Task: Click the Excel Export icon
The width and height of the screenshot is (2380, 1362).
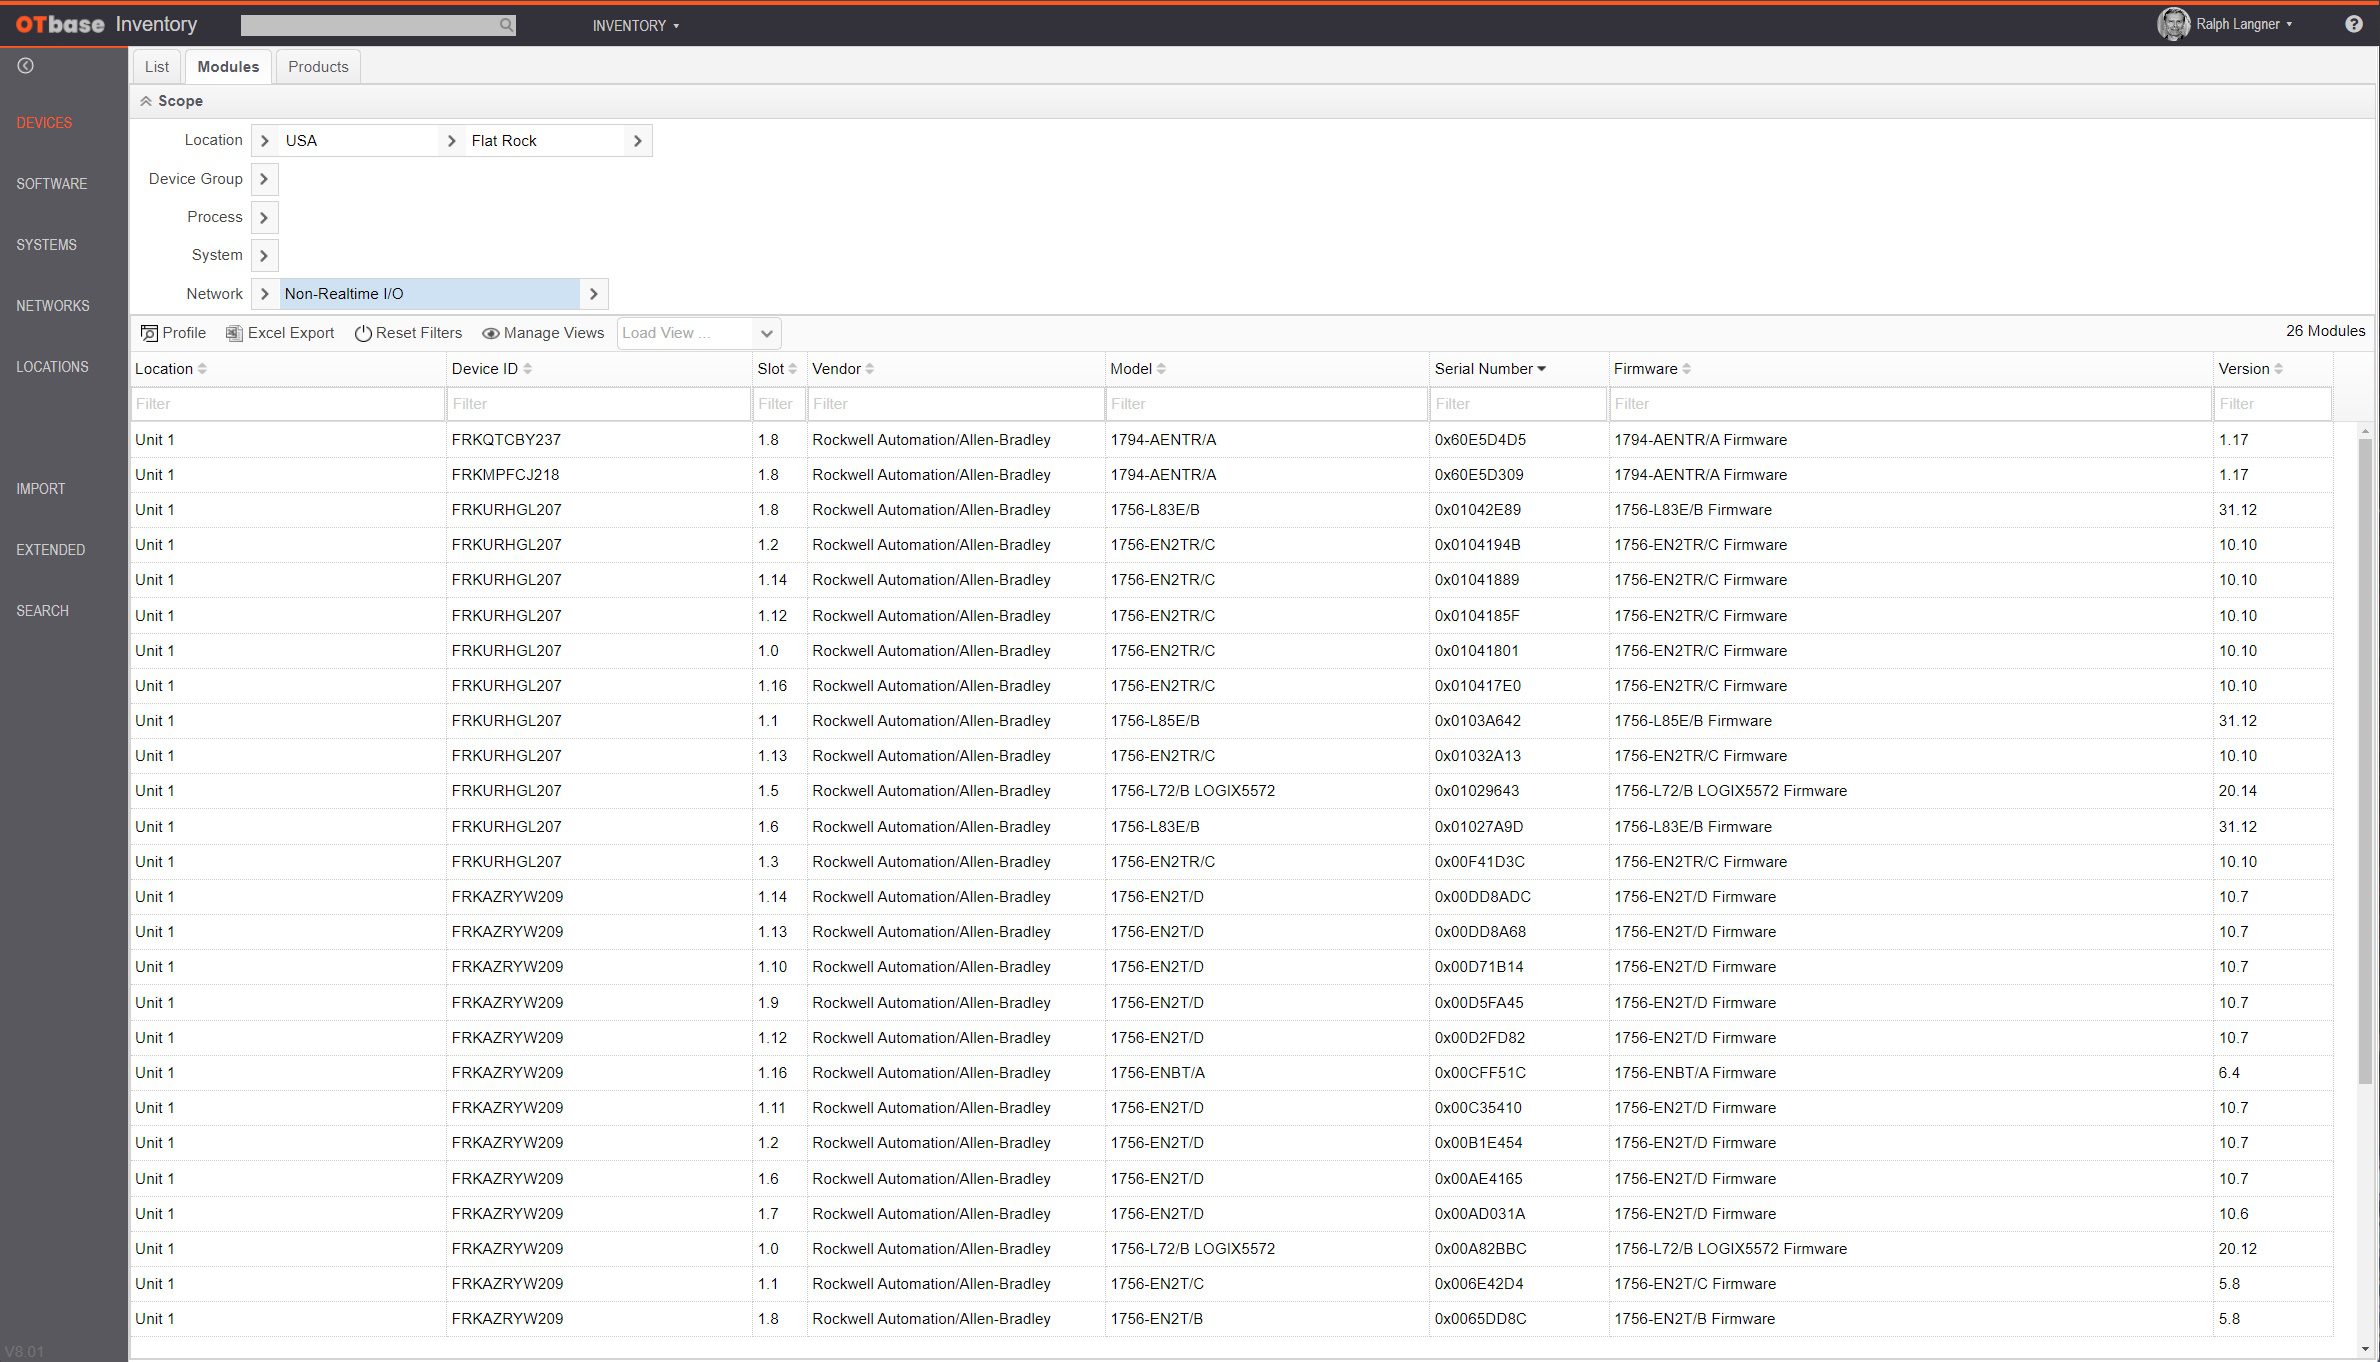Action: [x=234, y=333]
